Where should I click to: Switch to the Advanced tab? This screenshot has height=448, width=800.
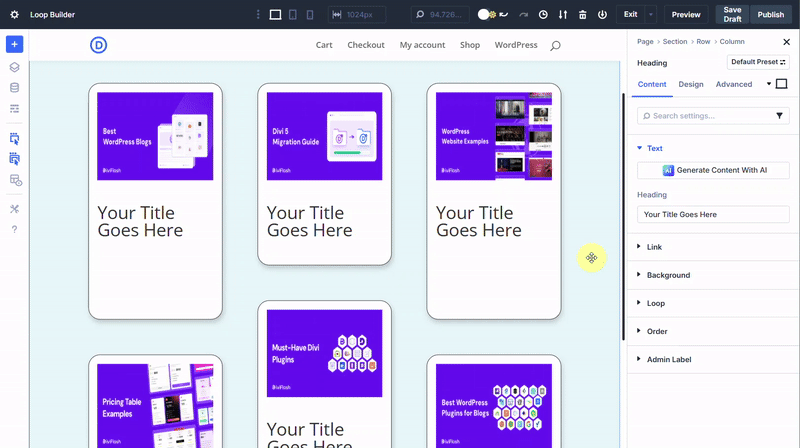point(734,84)
